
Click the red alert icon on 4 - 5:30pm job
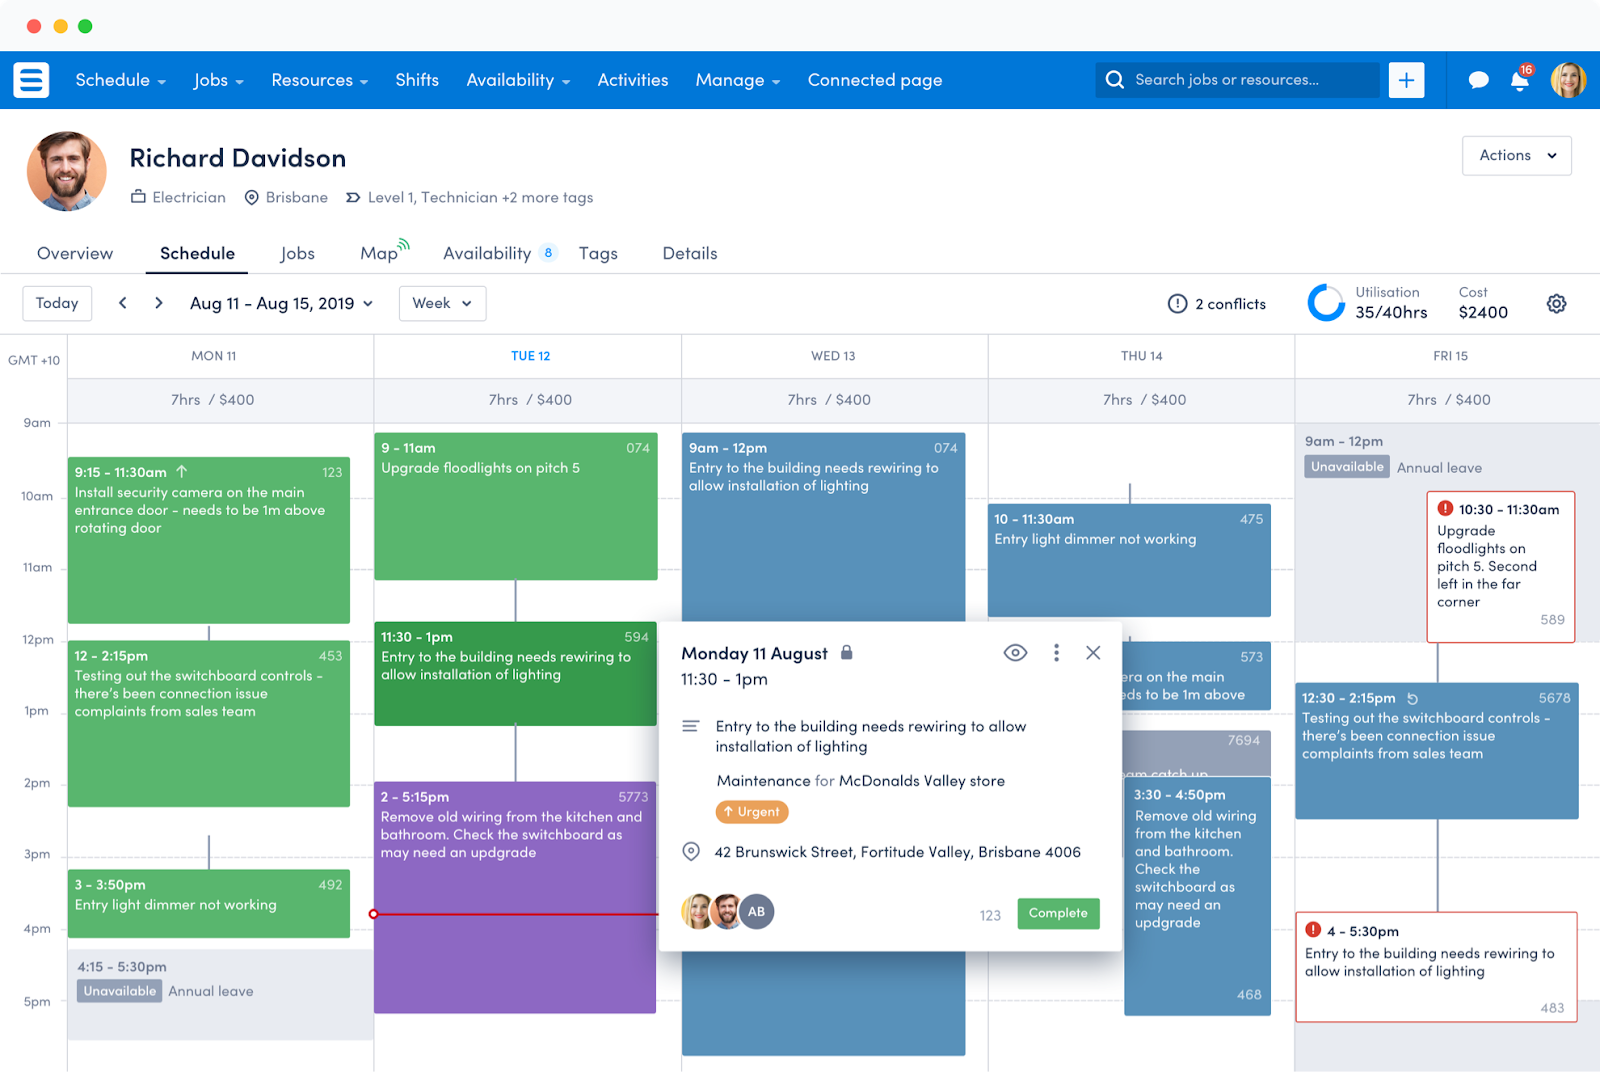pyautogui.click(x=1313, y=930)
